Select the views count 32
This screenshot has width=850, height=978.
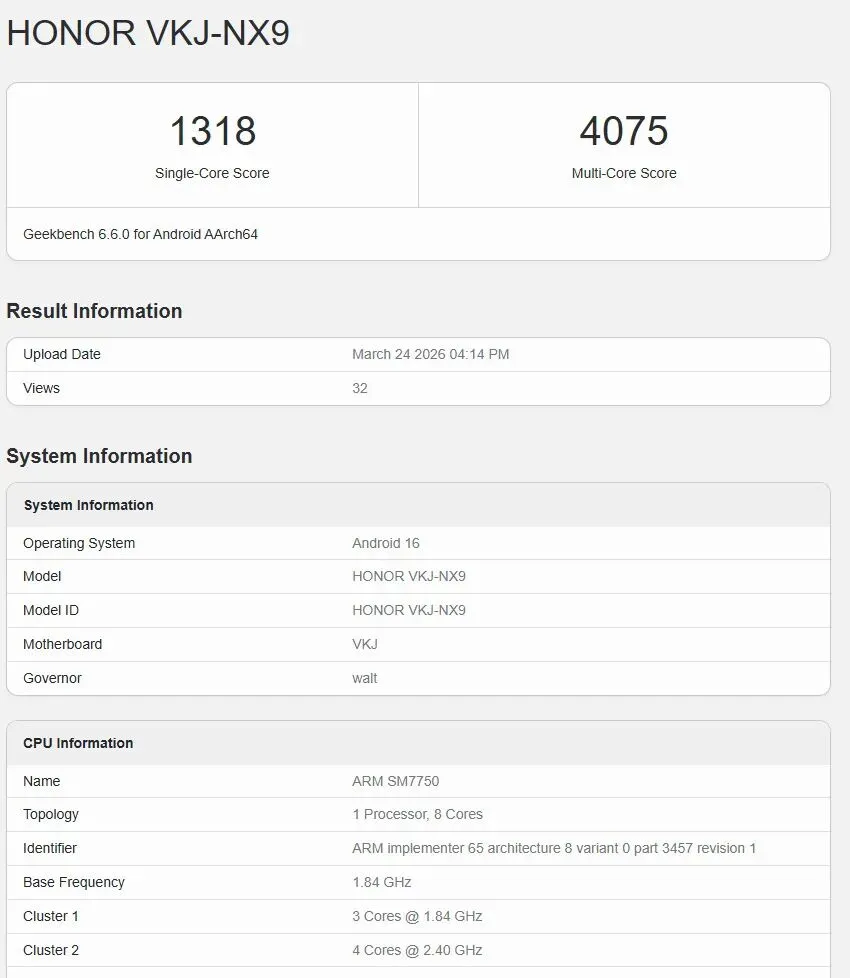click(360, 388)
